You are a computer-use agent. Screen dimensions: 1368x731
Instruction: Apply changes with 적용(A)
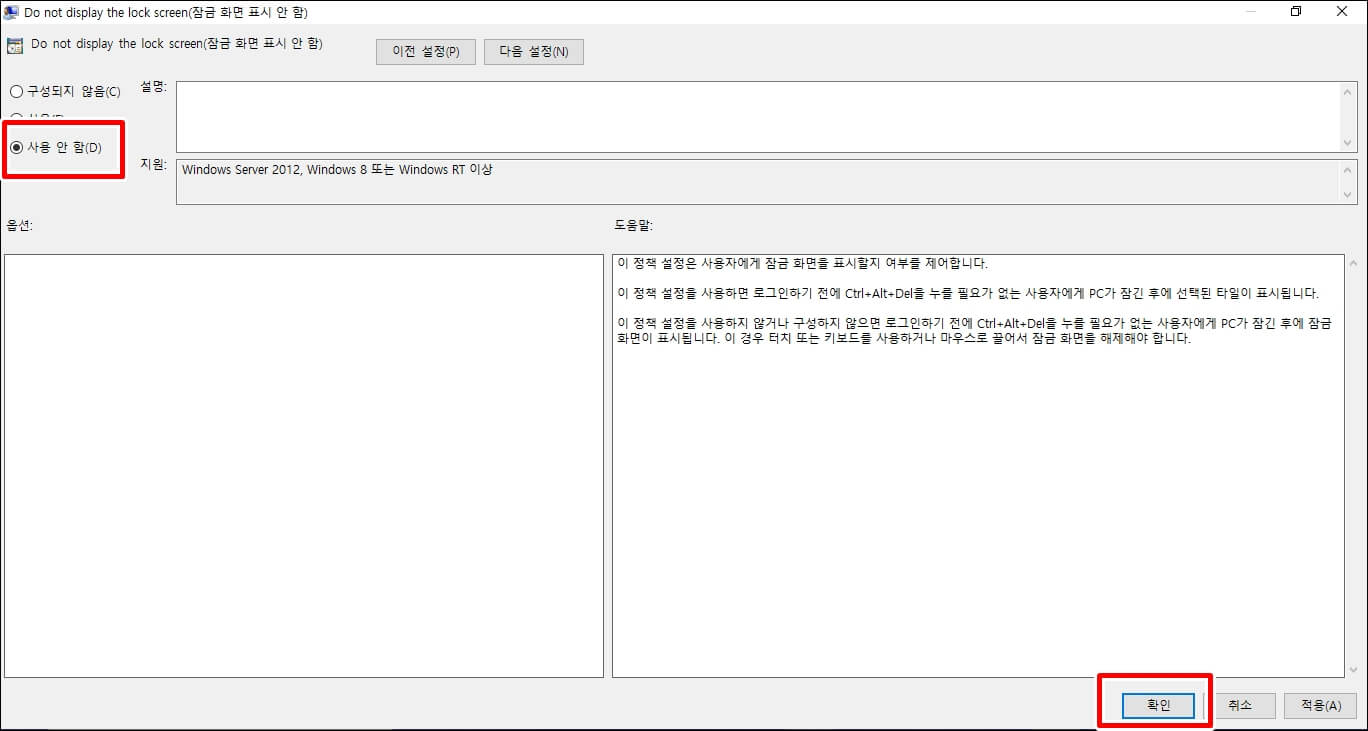(1321, 705)
